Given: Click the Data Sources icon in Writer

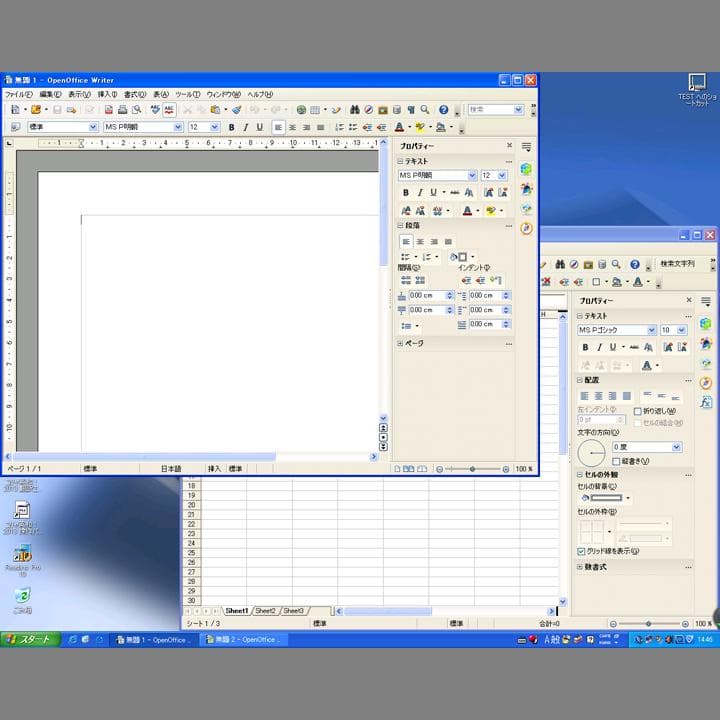Looking at the screenshot, I should pos(397,110).
